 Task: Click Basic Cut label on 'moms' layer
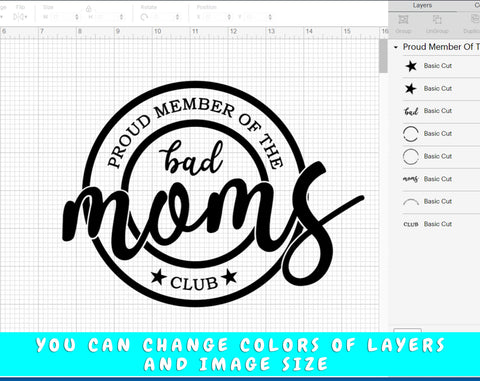438,179
